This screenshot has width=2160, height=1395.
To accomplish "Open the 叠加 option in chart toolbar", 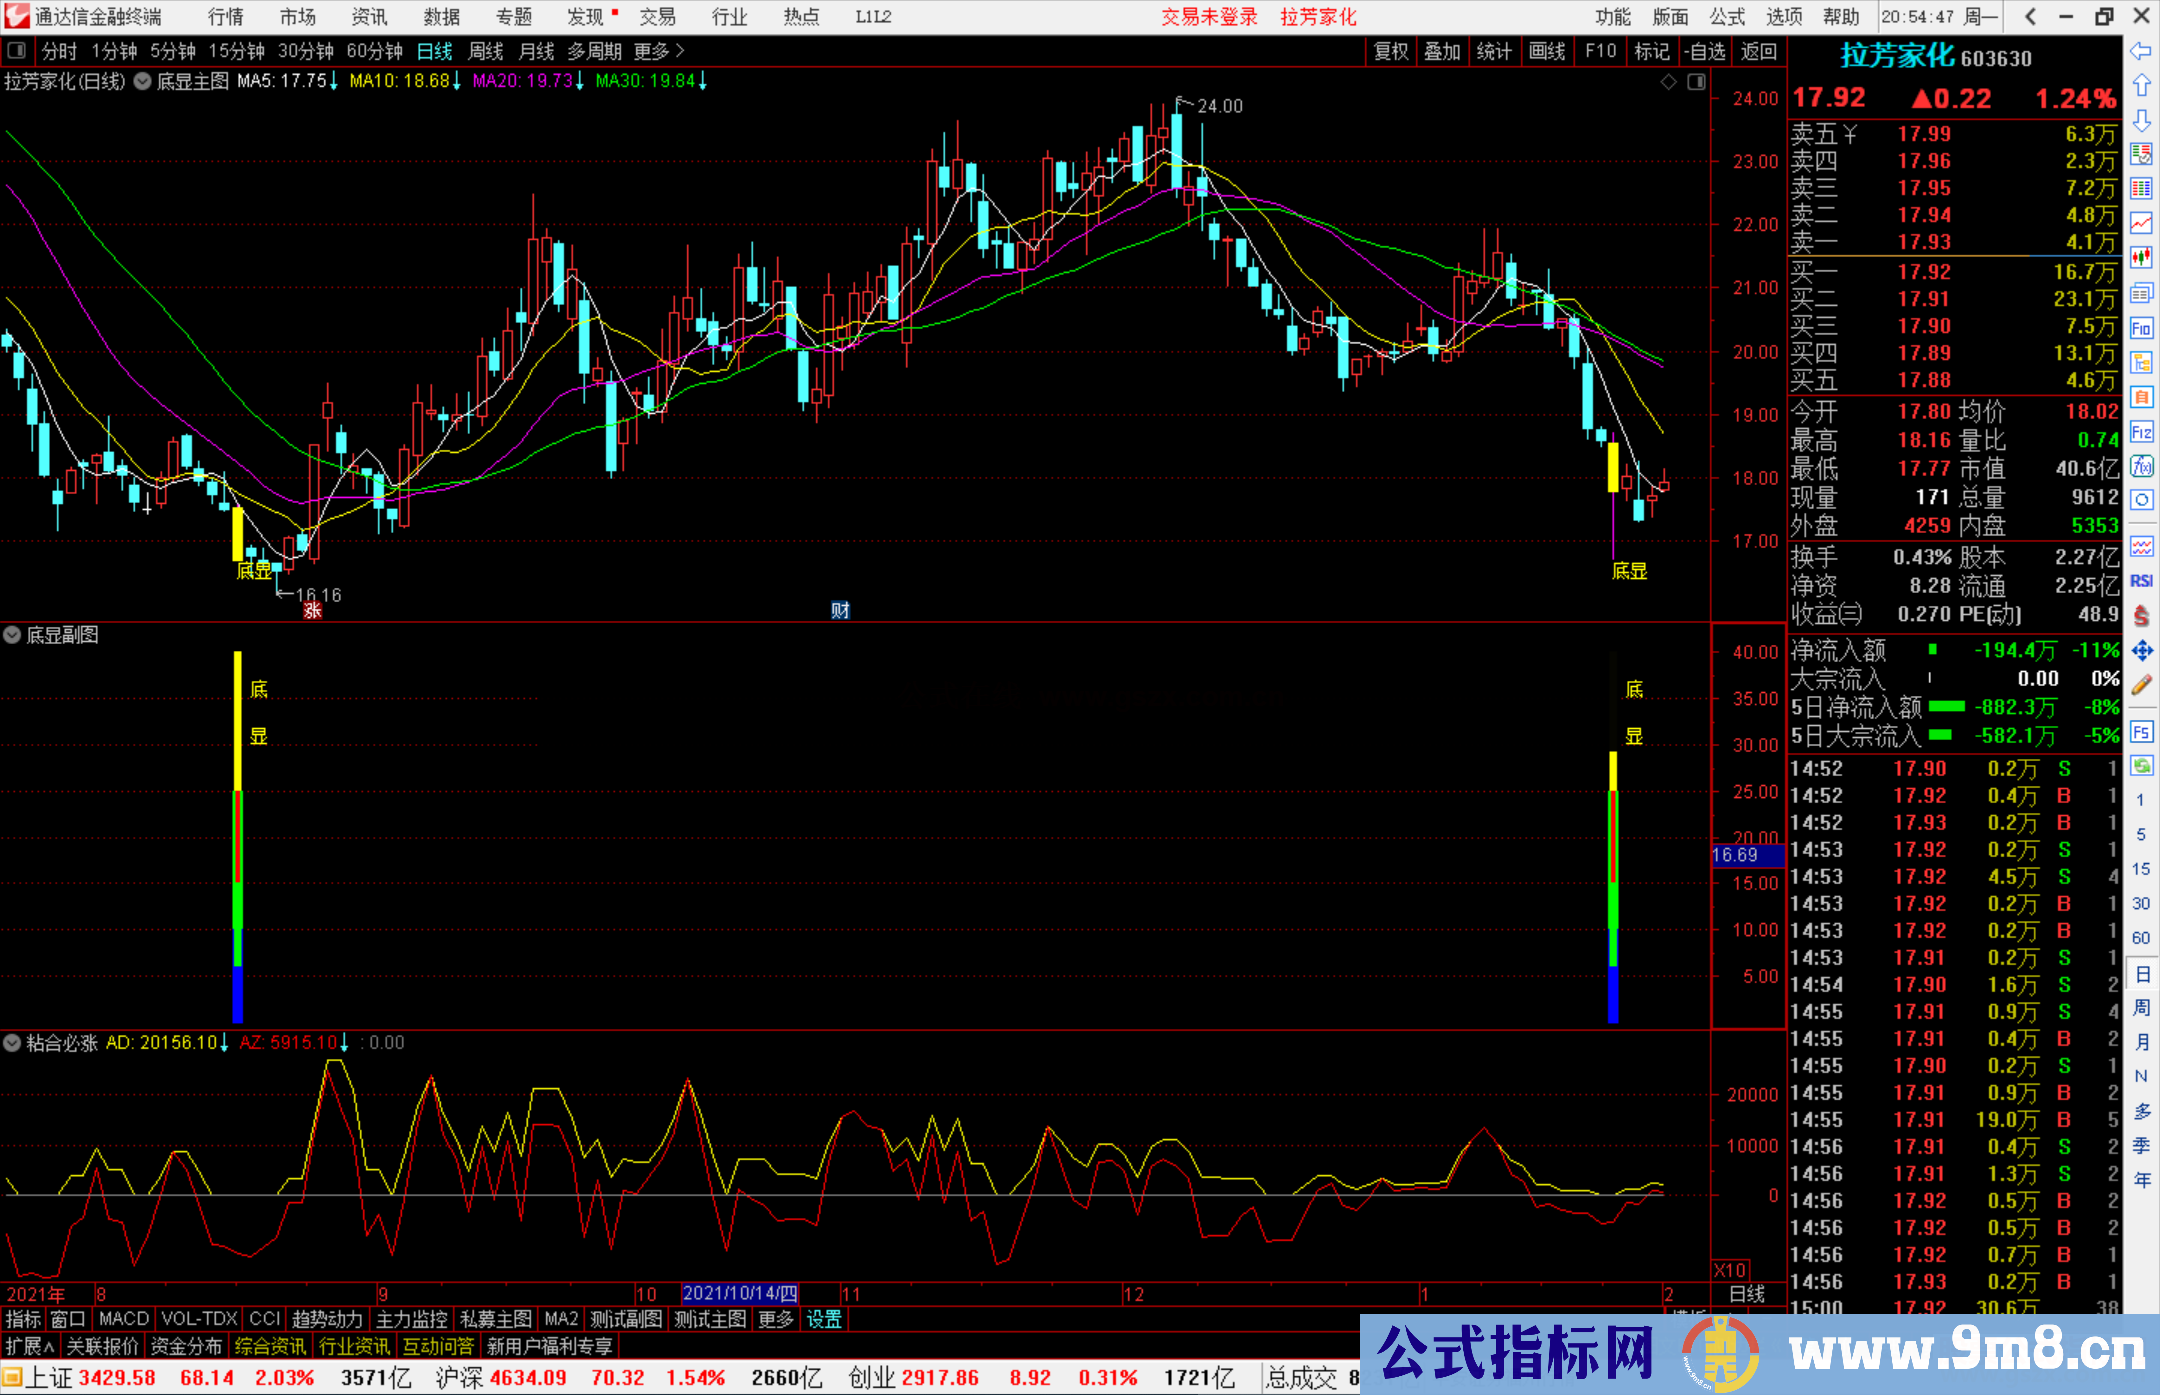I will coord(1443,51).
